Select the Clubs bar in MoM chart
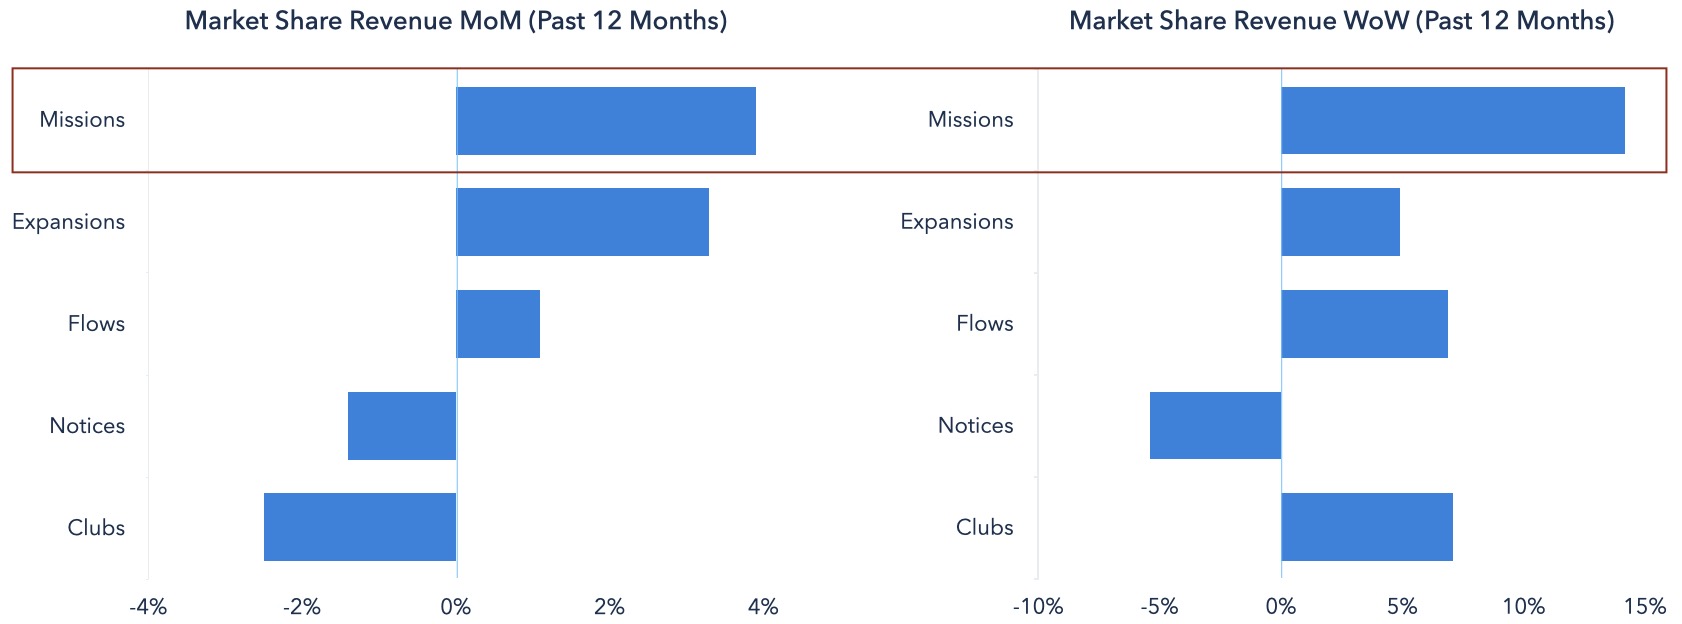Image resolution: width=1682 pixels, height=624 pixels. (360, 527)
